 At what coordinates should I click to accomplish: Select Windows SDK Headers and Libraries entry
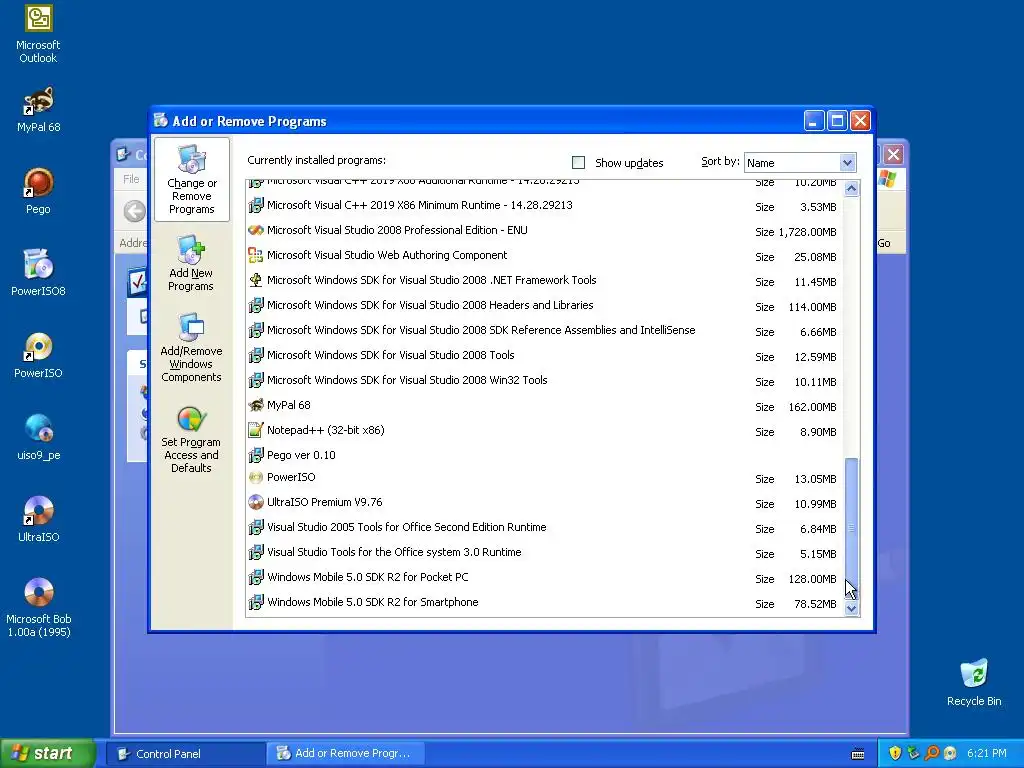pyautogui.click(x=543, y=306)
